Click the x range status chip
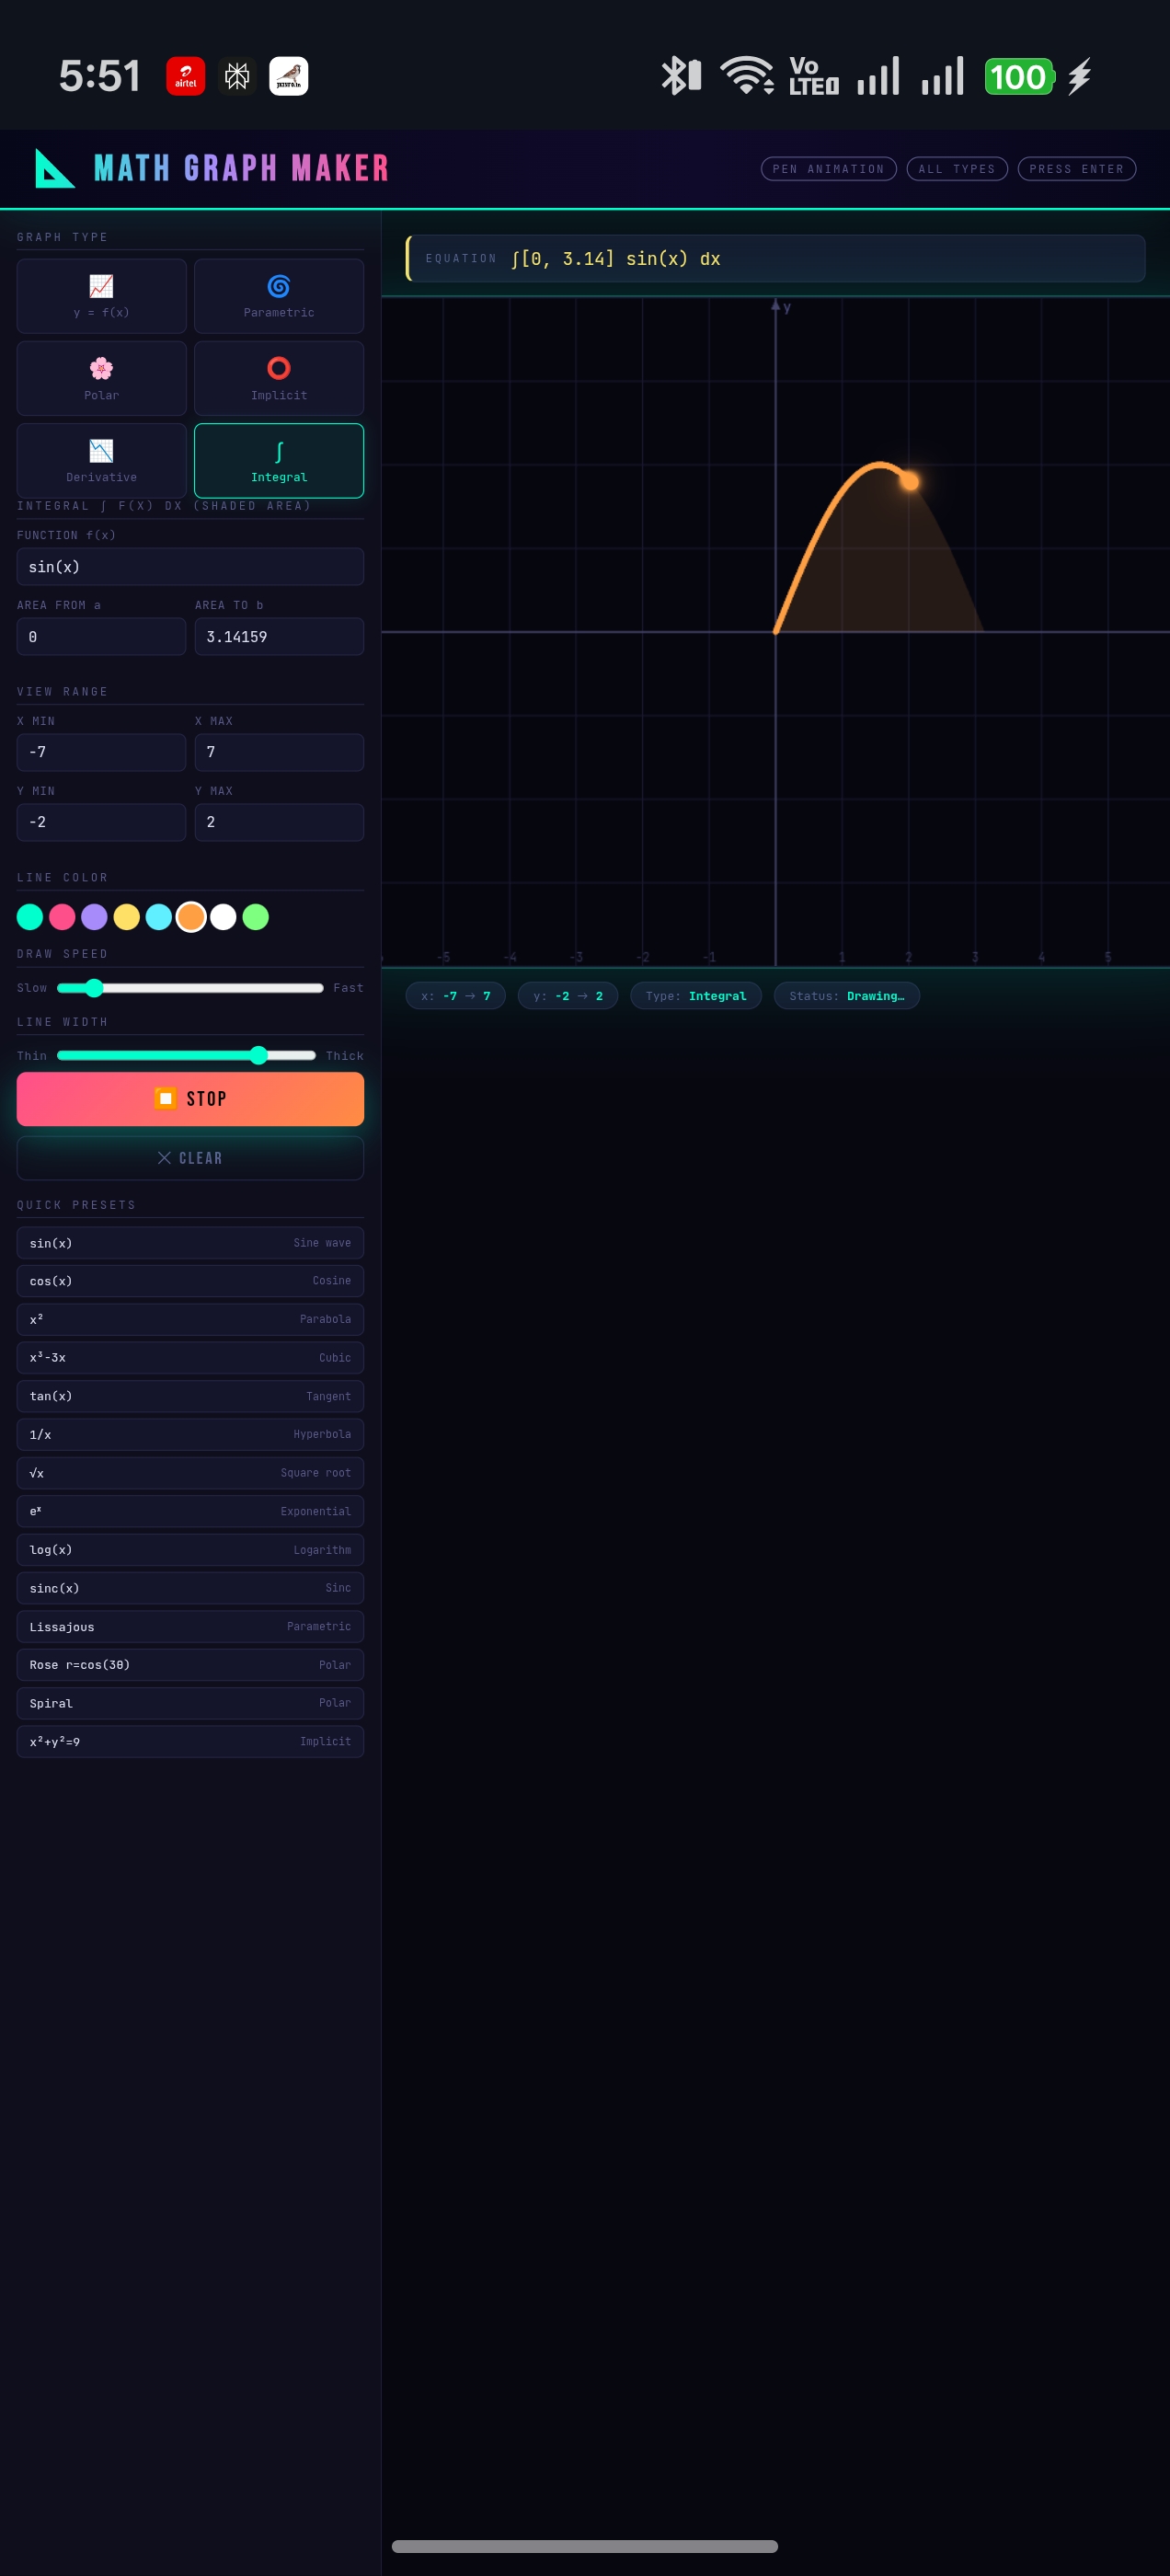 (x=456, y=995)
